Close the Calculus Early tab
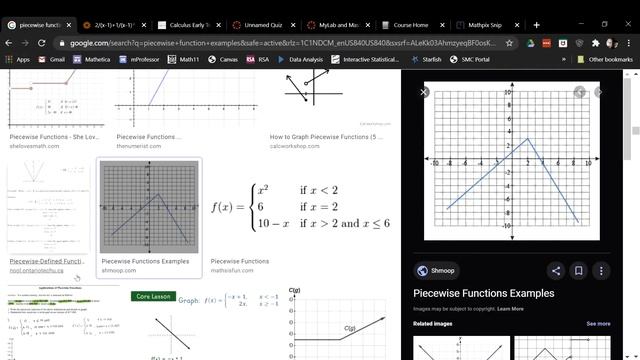This screenshot has height=360, width=640. (x=218, y=25)
